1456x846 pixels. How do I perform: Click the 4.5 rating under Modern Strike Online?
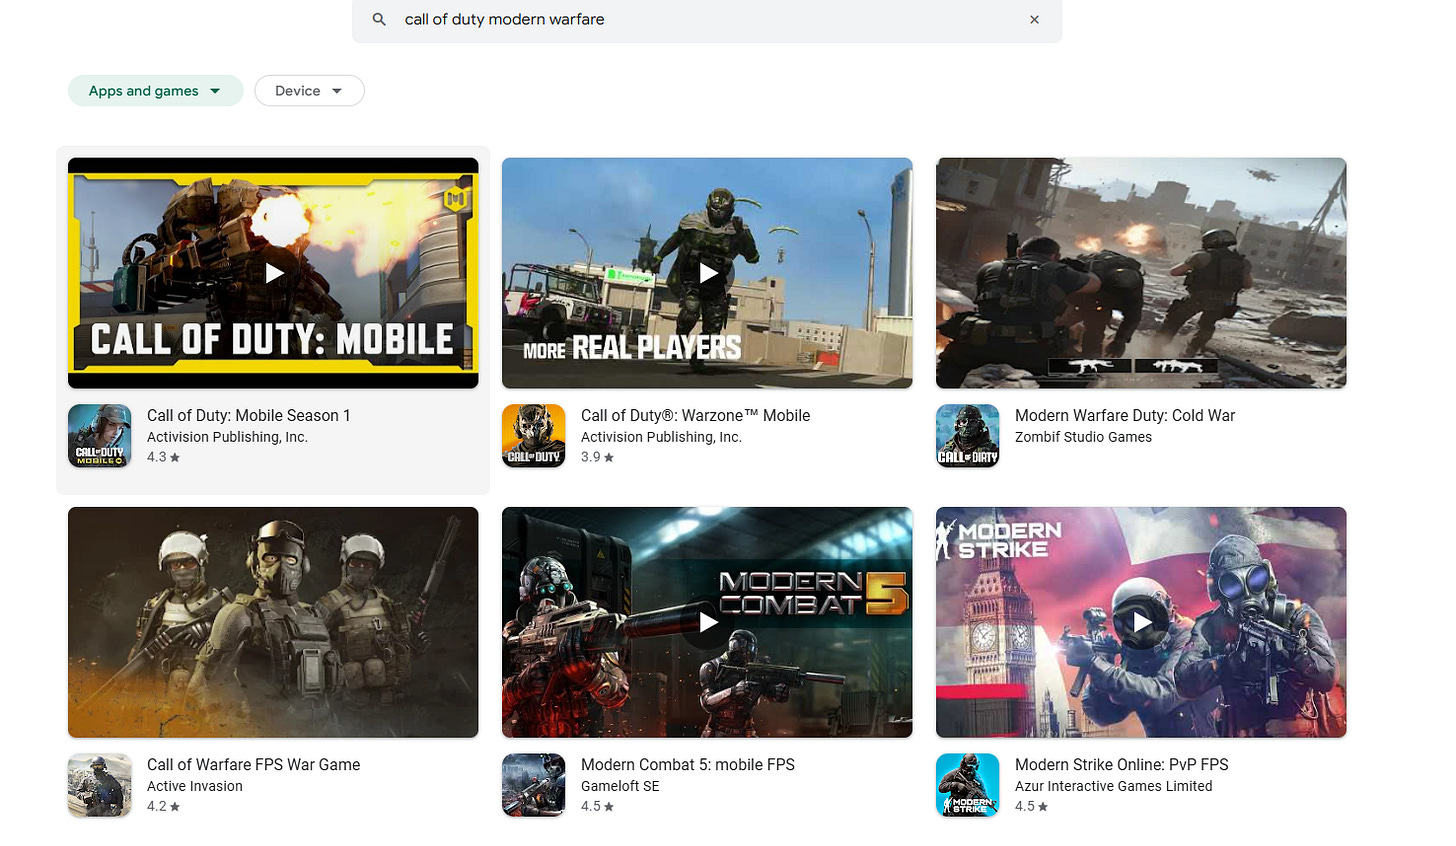(x=1031, y=806)
